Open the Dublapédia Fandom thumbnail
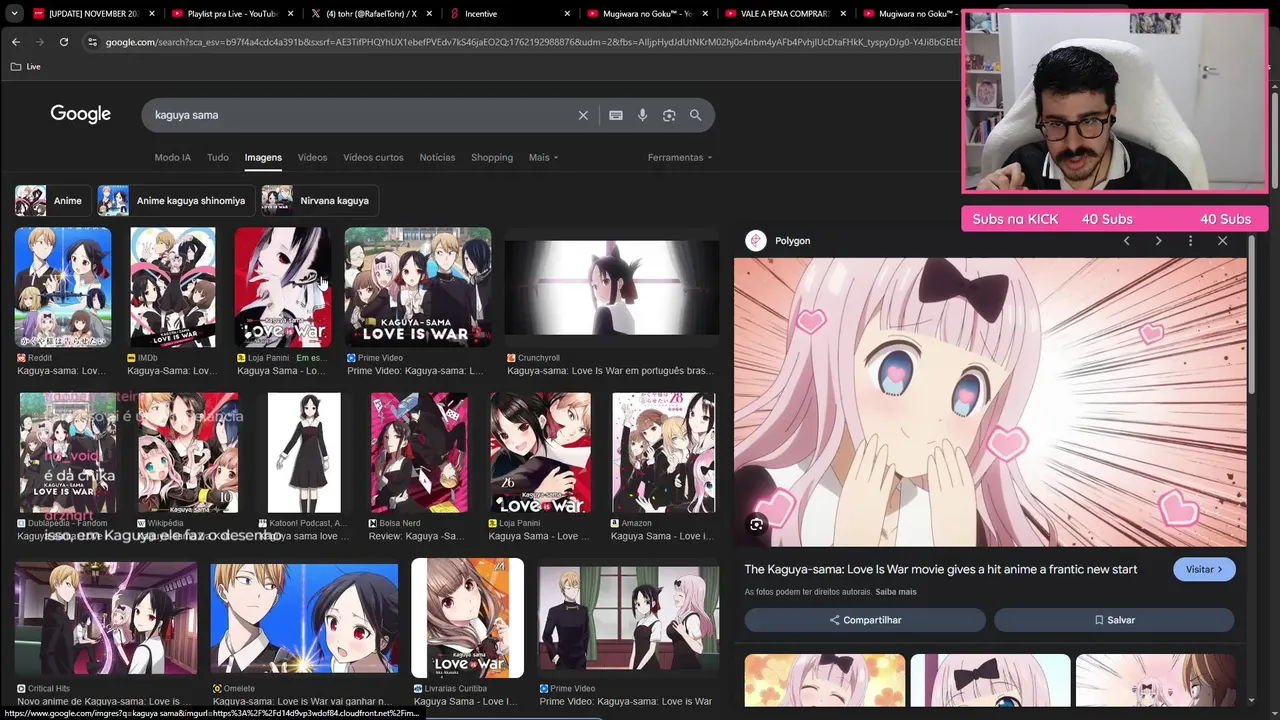The height and width of the screenshot is (720, 1280). pyautogui.click(x=68, y=452)
